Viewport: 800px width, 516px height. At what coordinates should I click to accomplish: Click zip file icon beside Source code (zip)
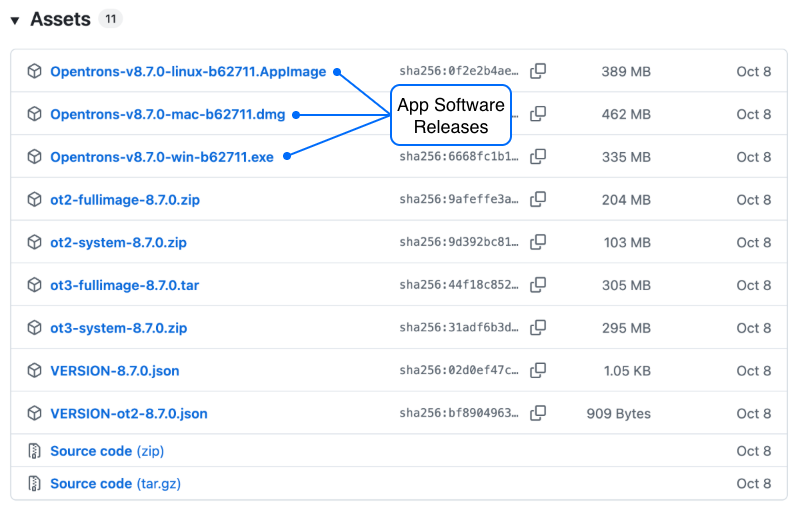tap(34, 451)
